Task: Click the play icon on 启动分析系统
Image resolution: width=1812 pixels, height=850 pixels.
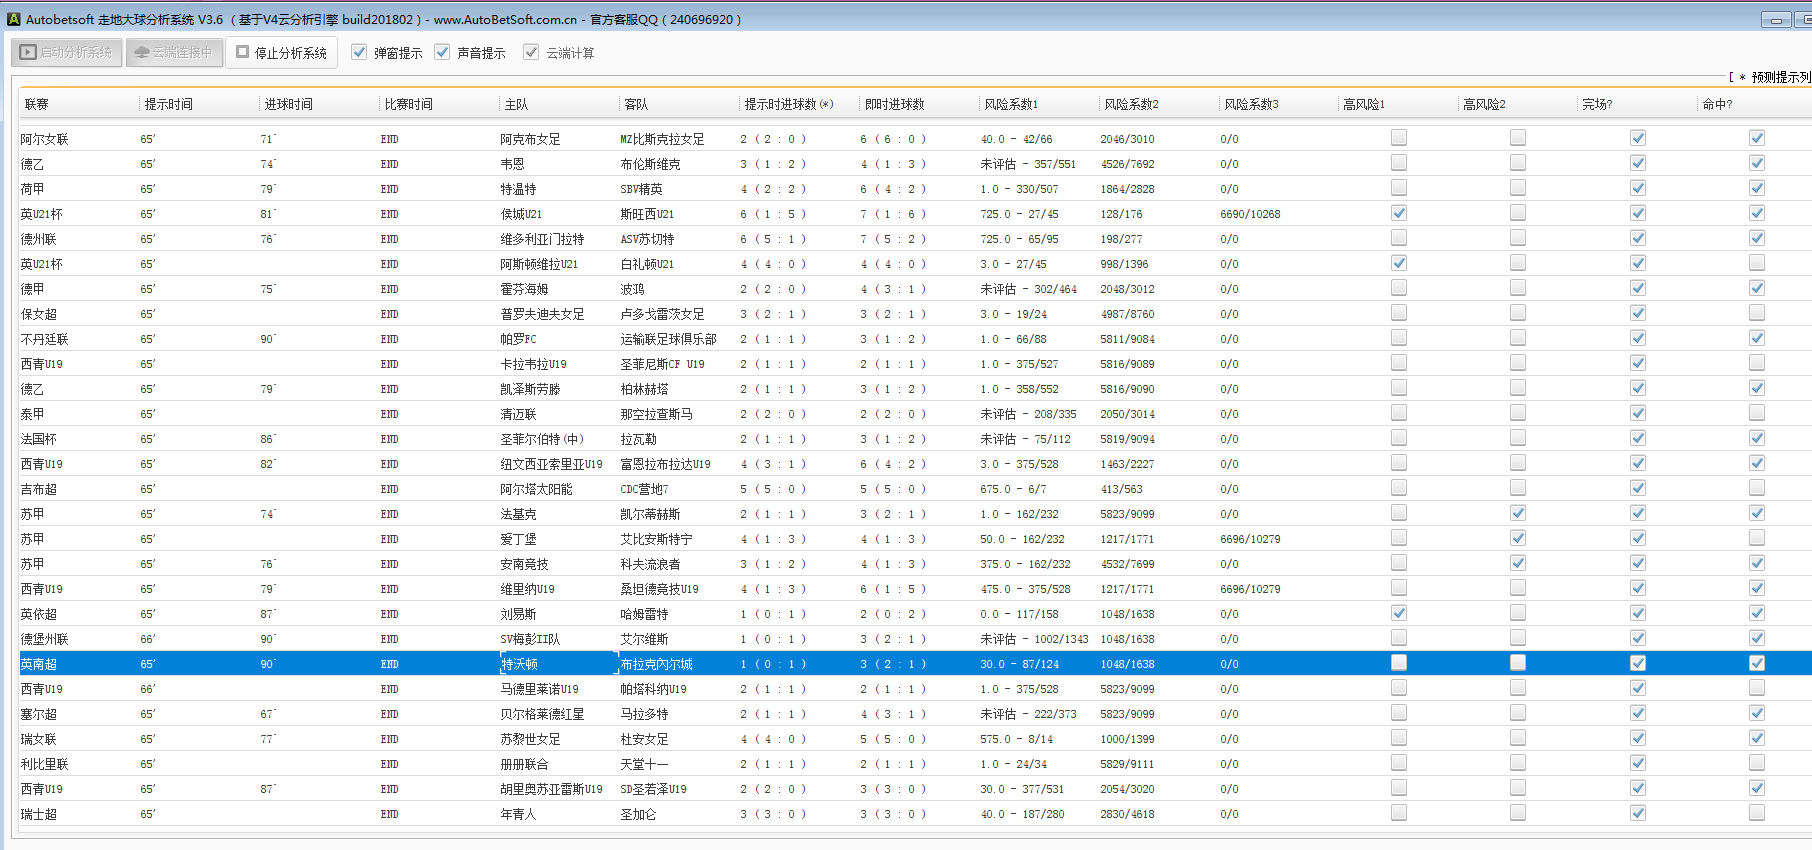Action: (28, 52)
